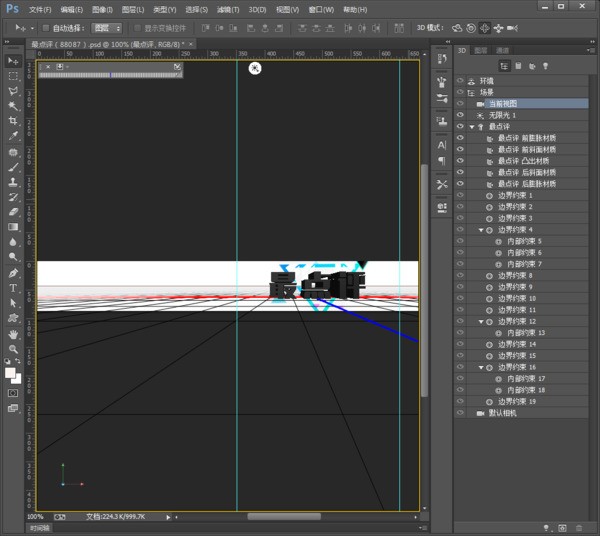
Task: Activate the Zoom magnifier tool
Action: [14, 347]
